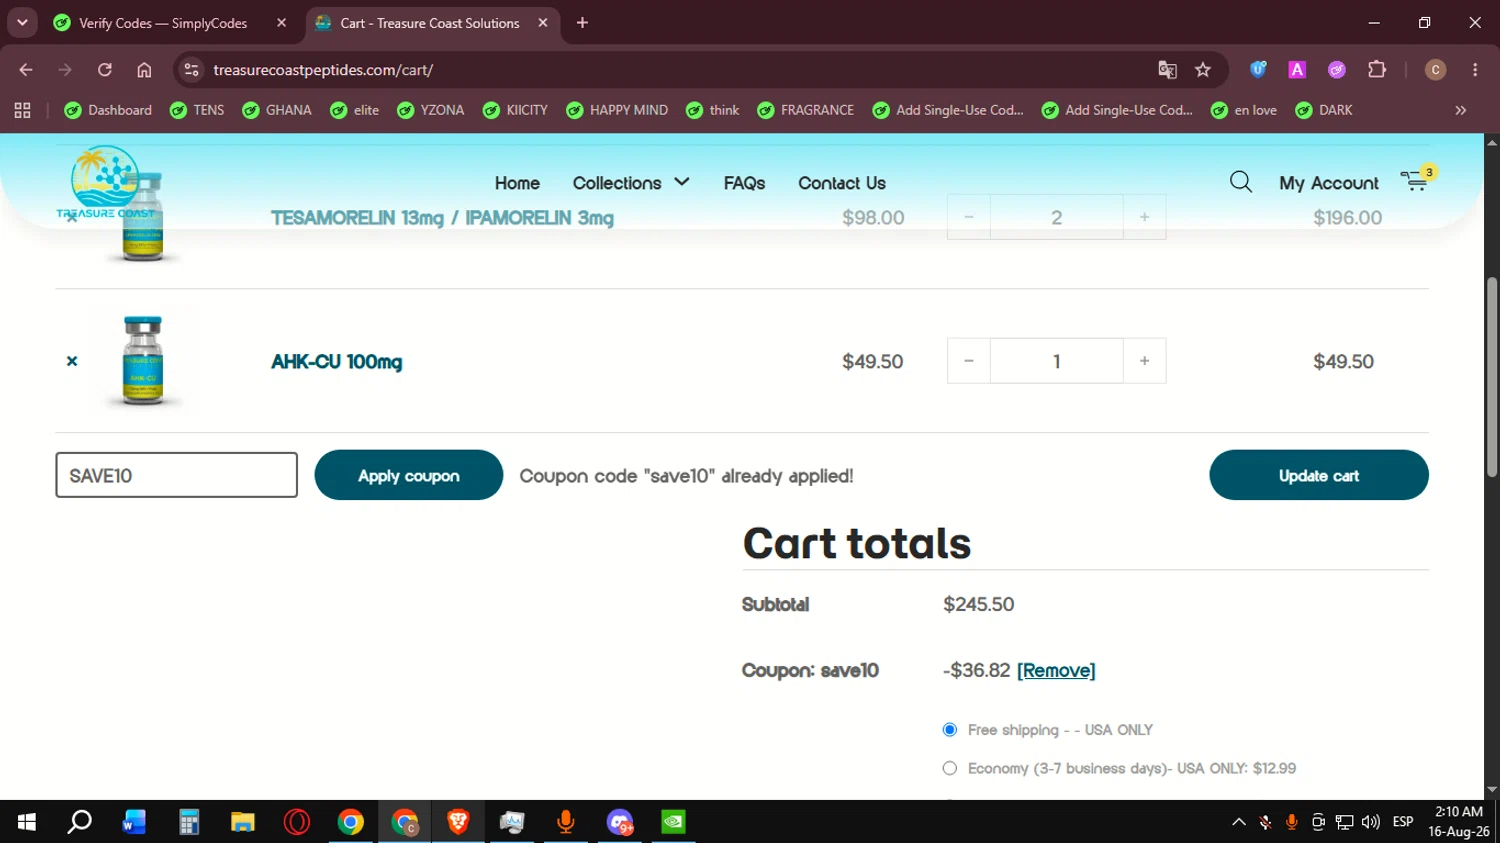Image resolution: width=1500 pixels, height=843 pixels.
Task: Remove the save10 coupon
Action: pyautogui.click(x=1056, y=670)
